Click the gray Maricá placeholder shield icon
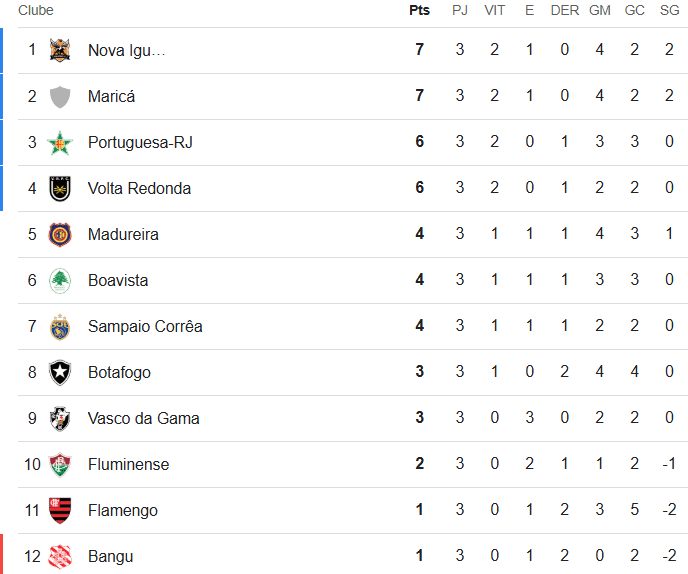688x574 pixels. 60,96
